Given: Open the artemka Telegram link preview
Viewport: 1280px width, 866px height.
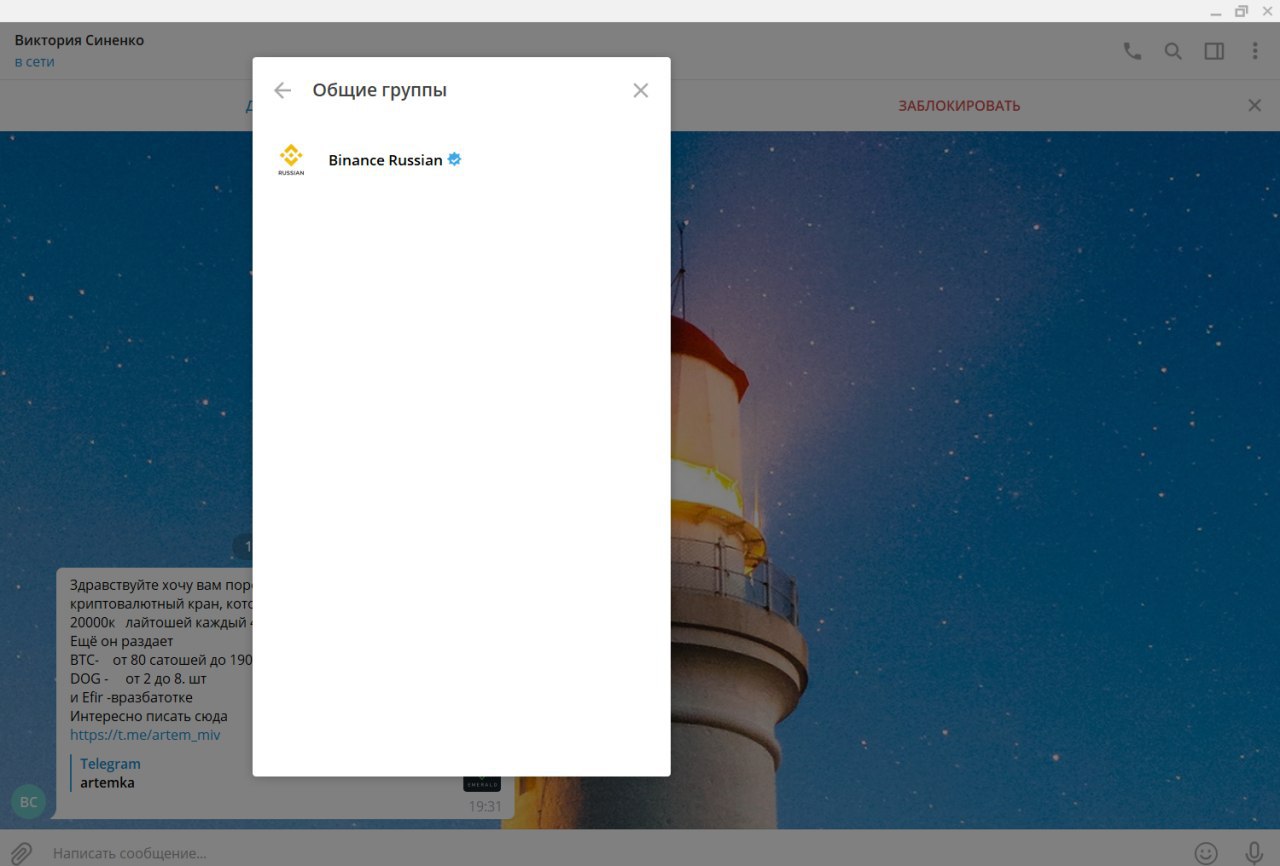Looking at the screenshot, I should [x=107, y=783].
